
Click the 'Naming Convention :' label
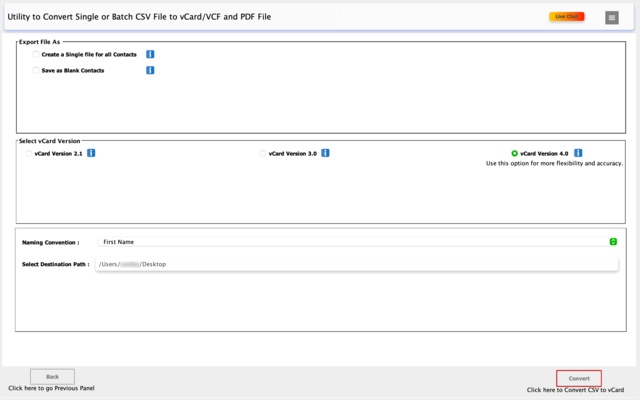pos(51,242)
